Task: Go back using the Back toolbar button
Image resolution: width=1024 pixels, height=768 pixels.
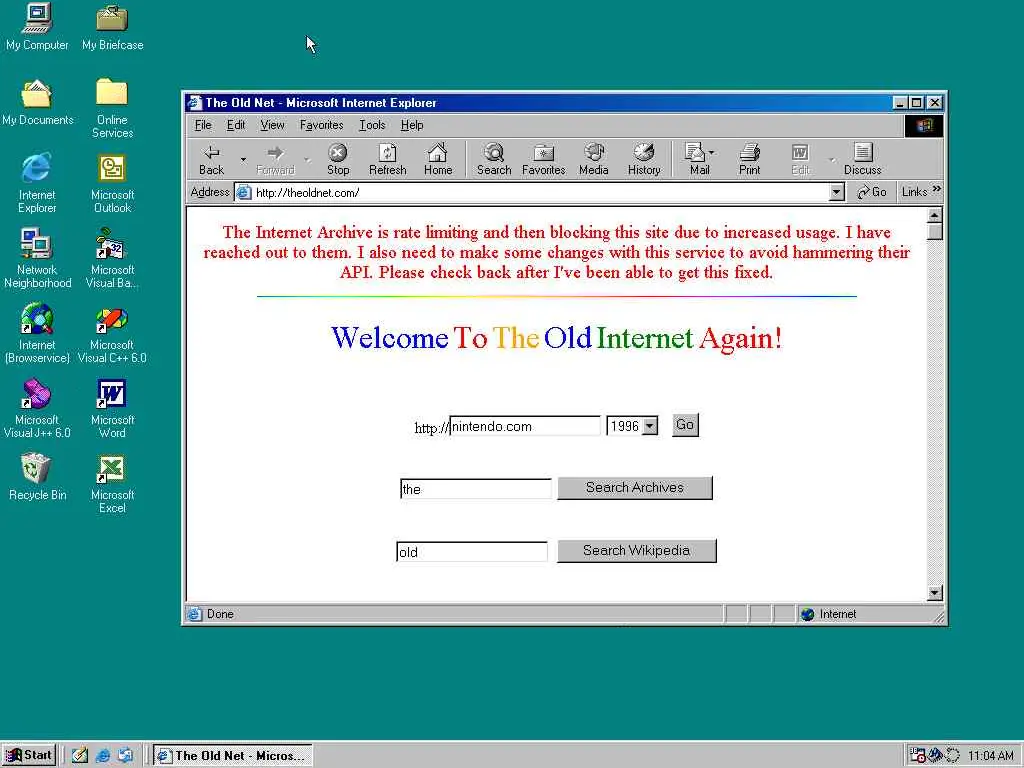Action: pos(212,160)
